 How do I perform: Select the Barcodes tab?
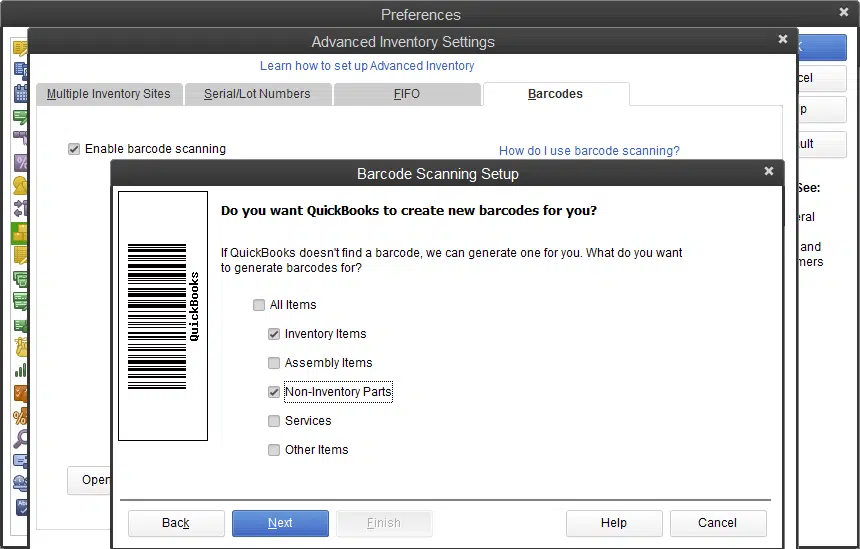[x=555, y=94]
